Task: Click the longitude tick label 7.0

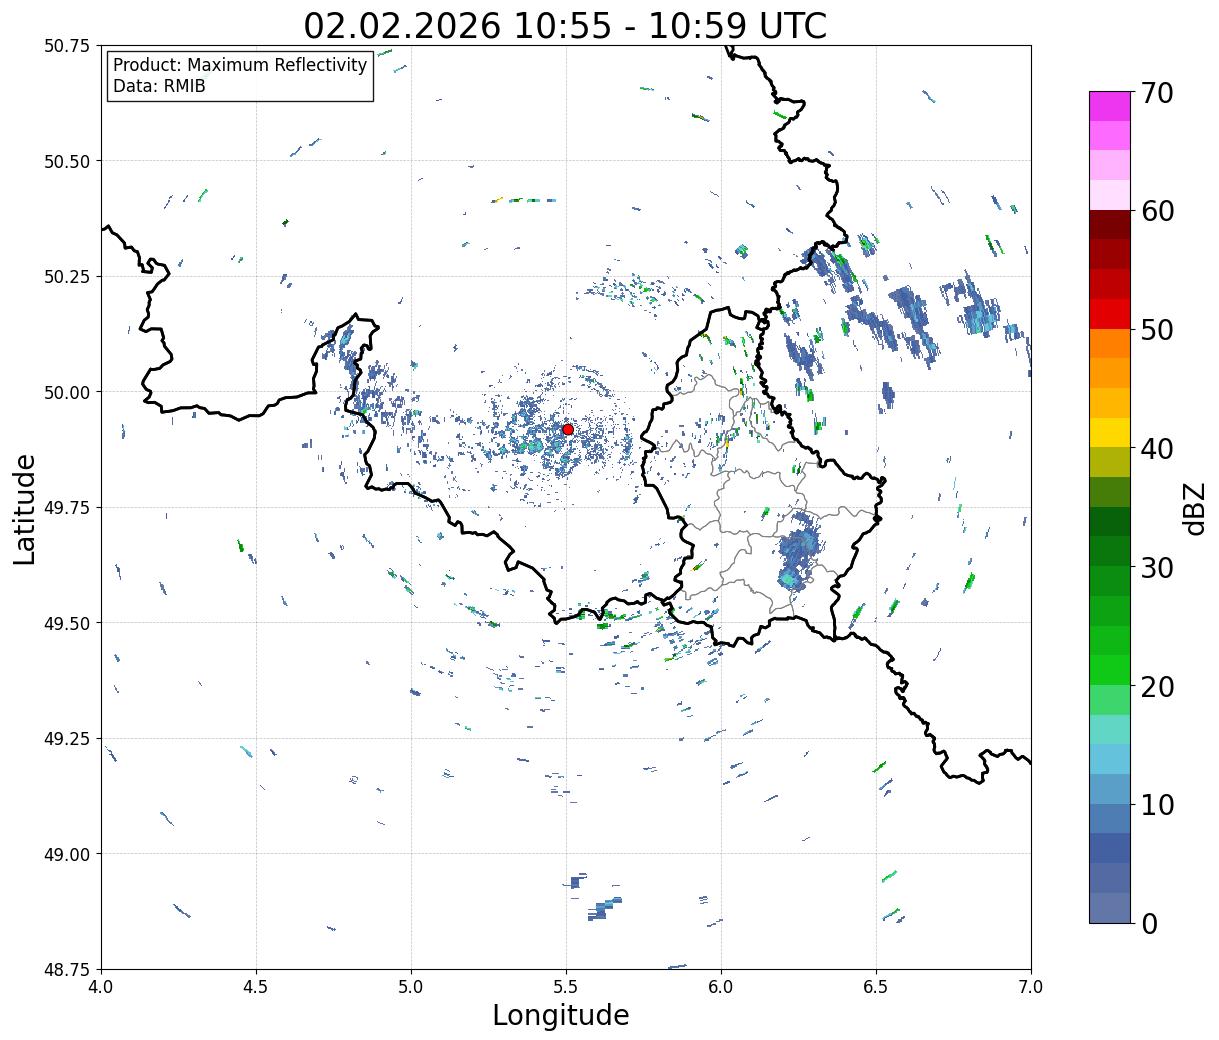Action: (1031, 987)
